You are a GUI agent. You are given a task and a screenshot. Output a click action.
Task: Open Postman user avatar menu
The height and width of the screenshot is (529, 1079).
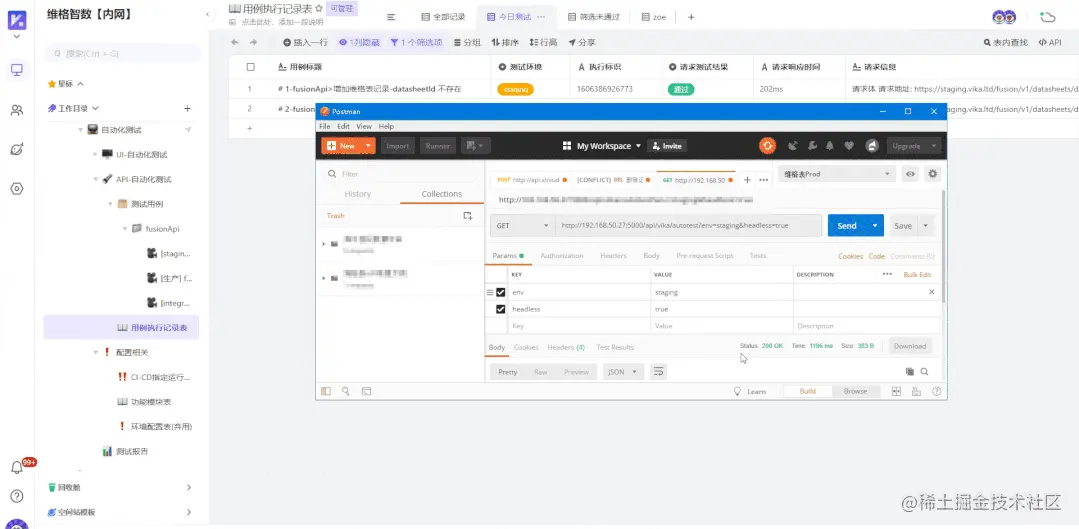872,146
